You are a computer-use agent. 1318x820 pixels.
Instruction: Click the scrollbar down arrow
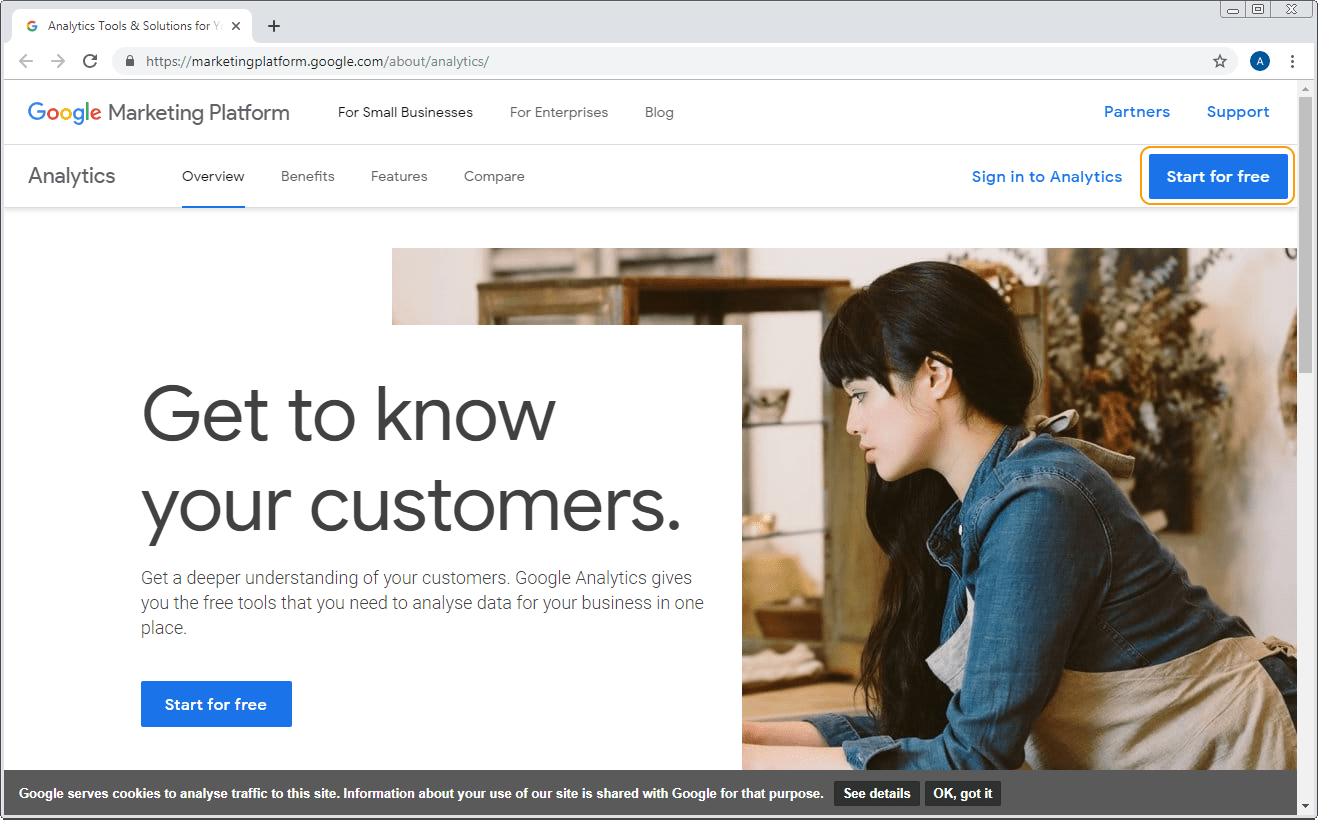coord(1306,806)
